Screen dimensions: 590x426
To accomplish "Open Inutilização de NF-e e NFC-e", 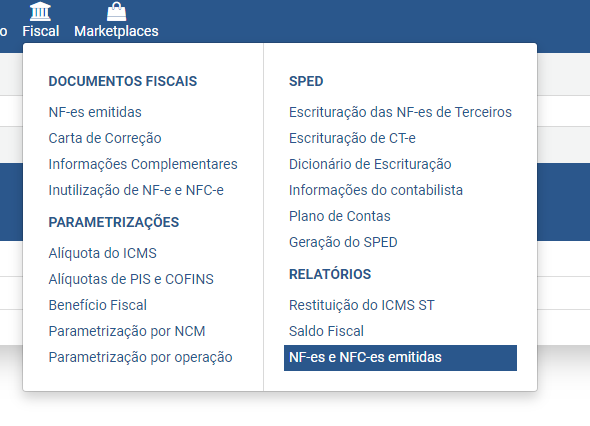I will (x=136, y=190).
